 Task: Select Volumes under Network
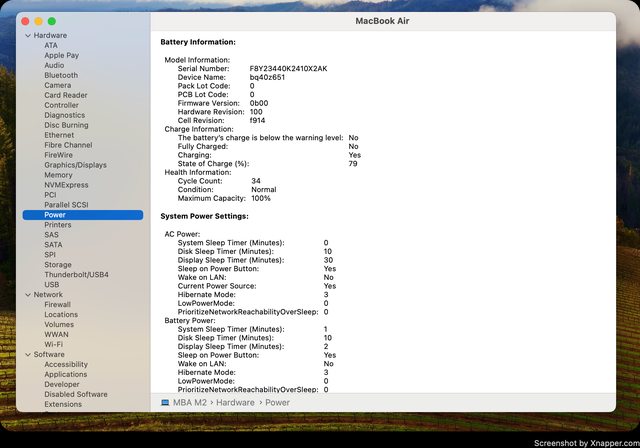[x=59, y=325]
